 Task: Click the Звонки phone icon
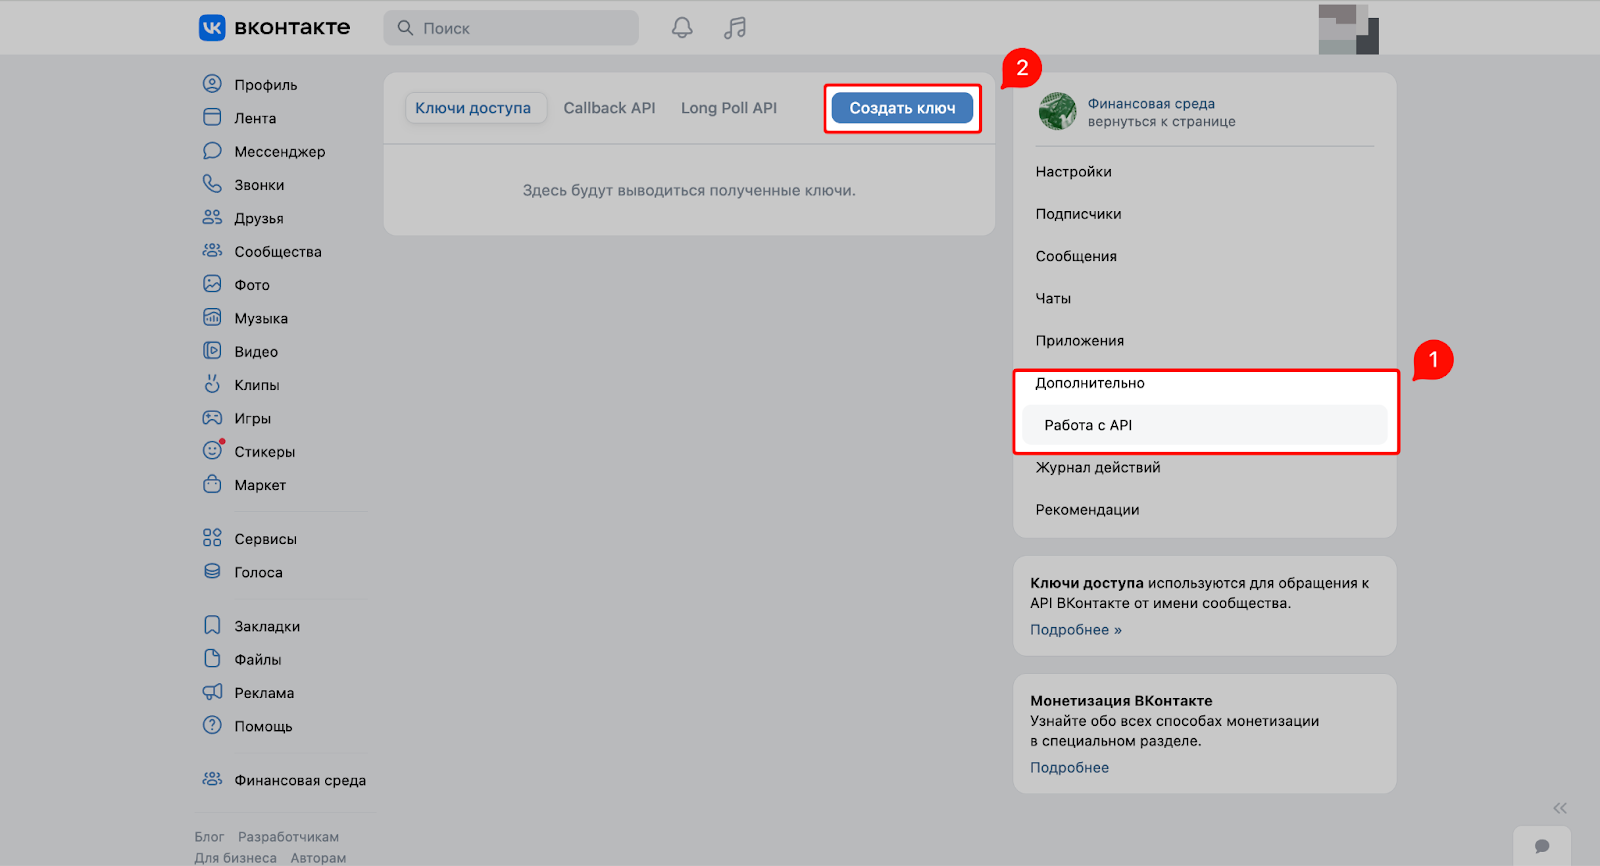coord(212,184)
